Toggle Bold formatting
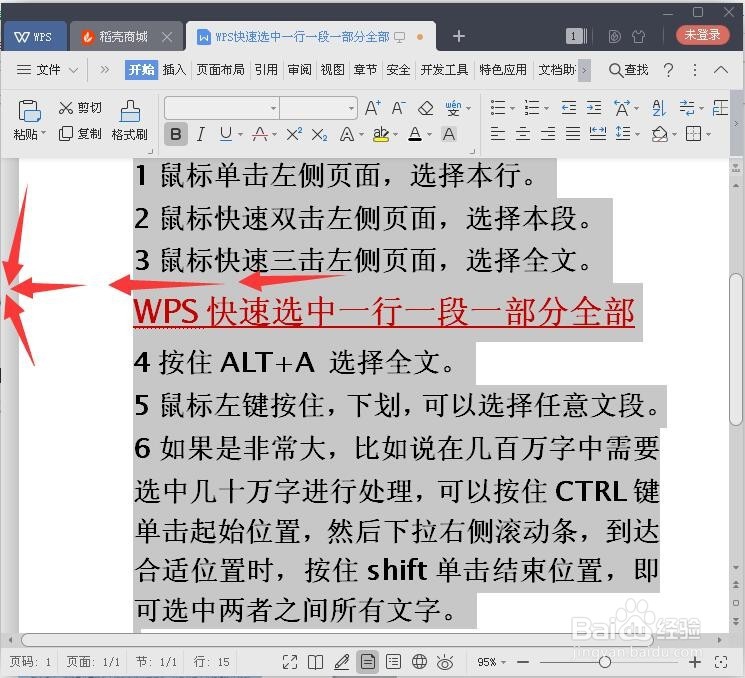Screen dimensions: 745x678 175,134
